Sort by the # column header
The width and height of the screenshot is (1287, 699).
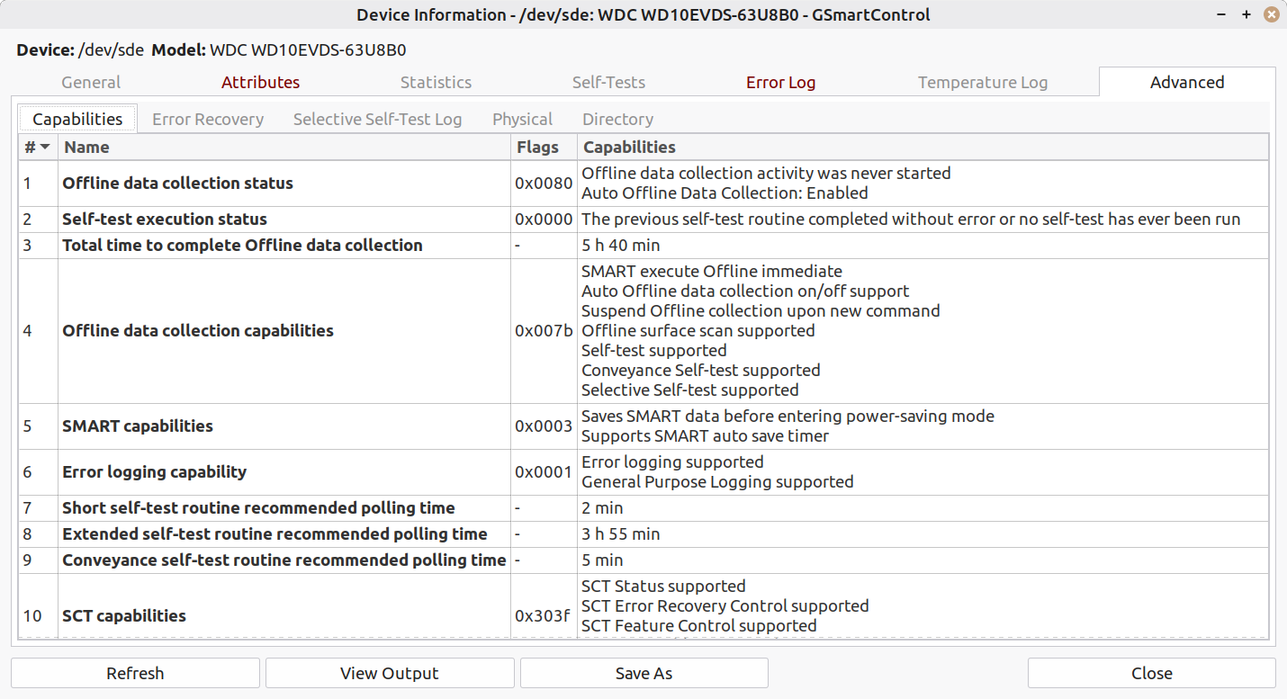coord(37,147)
